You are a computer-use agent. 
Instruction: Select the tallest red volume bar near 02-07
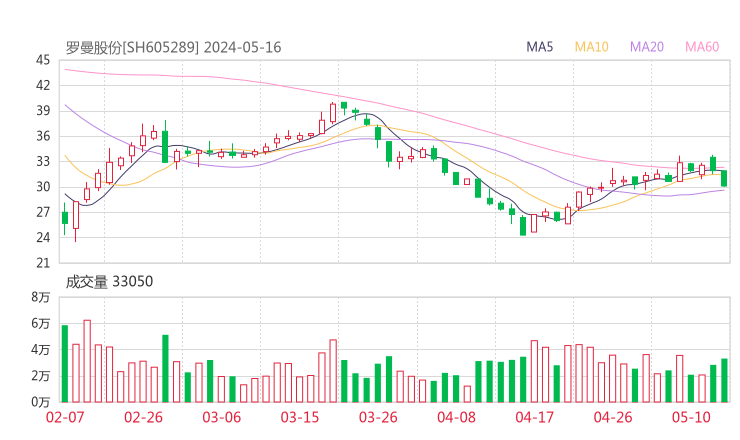tap(87, 361)
